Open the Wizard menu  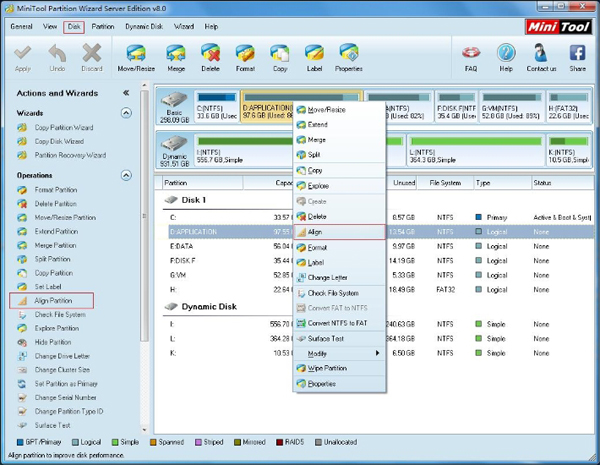(x=184, y=26)
